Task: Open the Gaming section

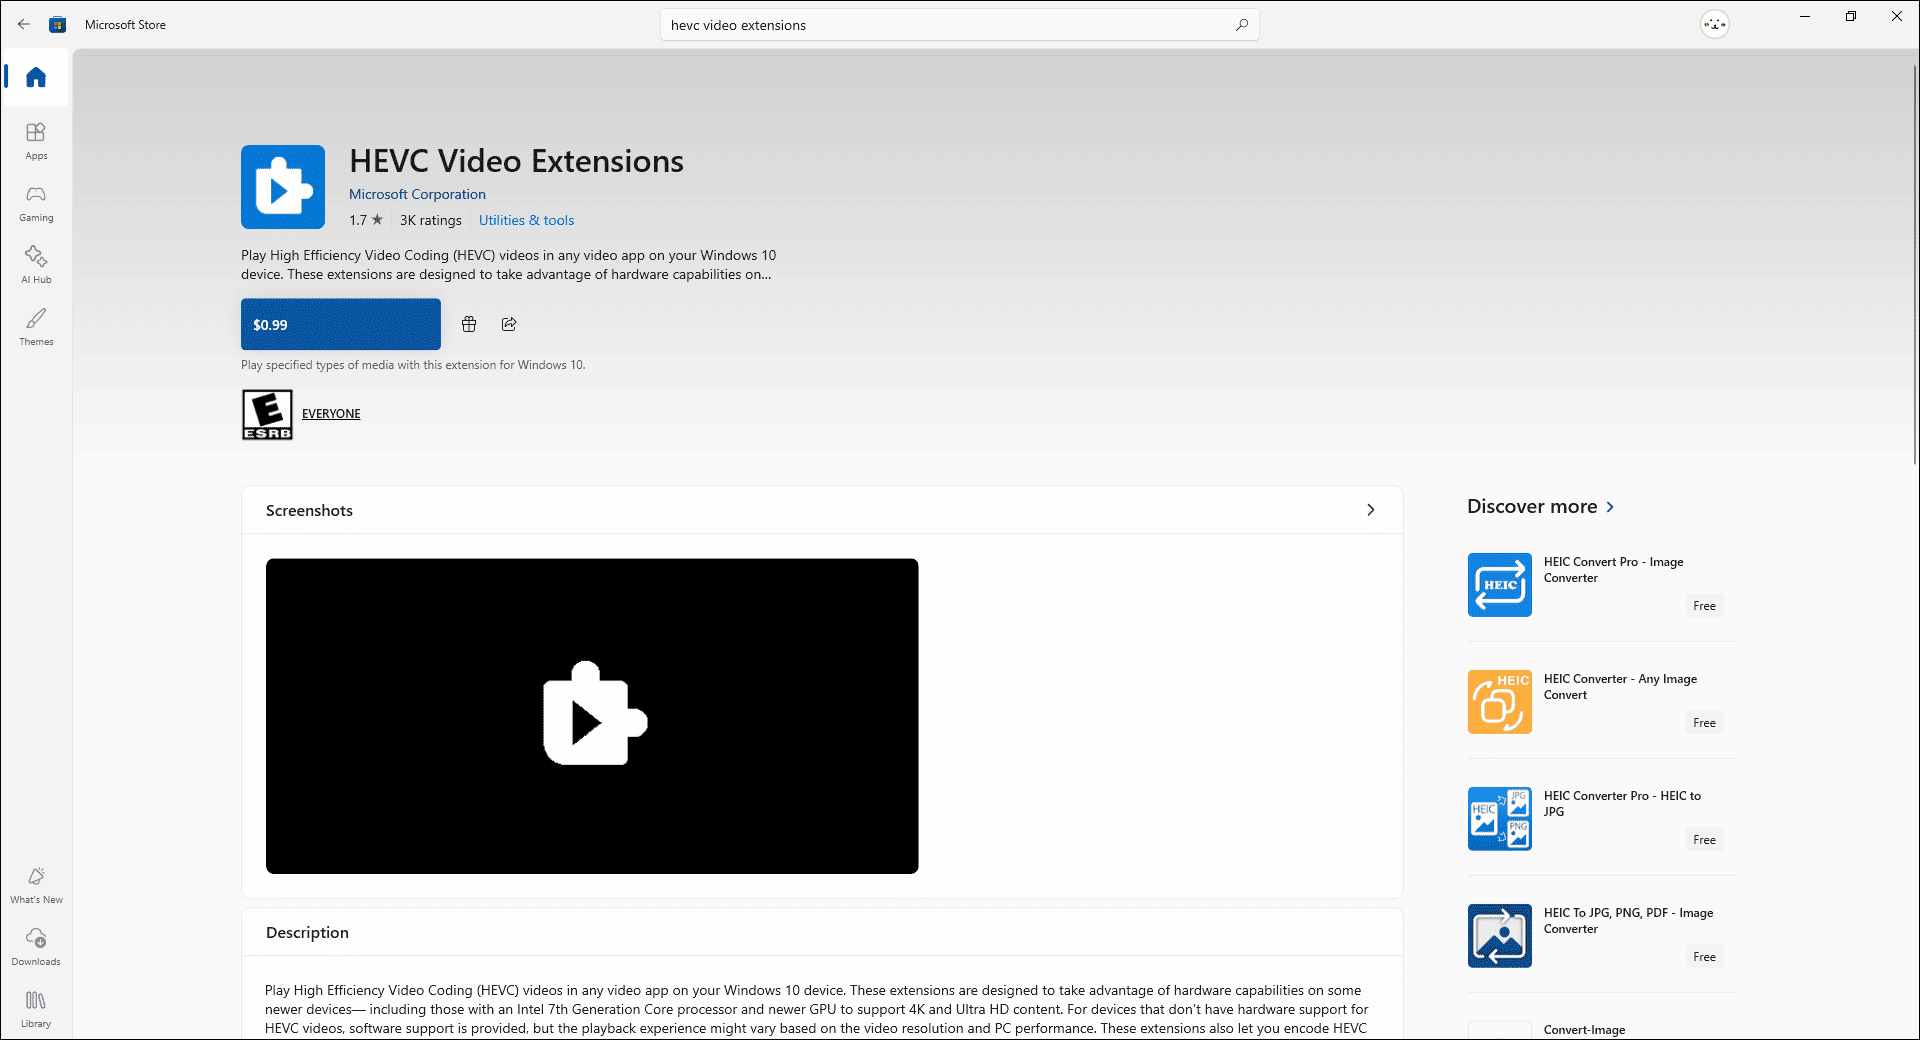Action: [x=35, y=202]
